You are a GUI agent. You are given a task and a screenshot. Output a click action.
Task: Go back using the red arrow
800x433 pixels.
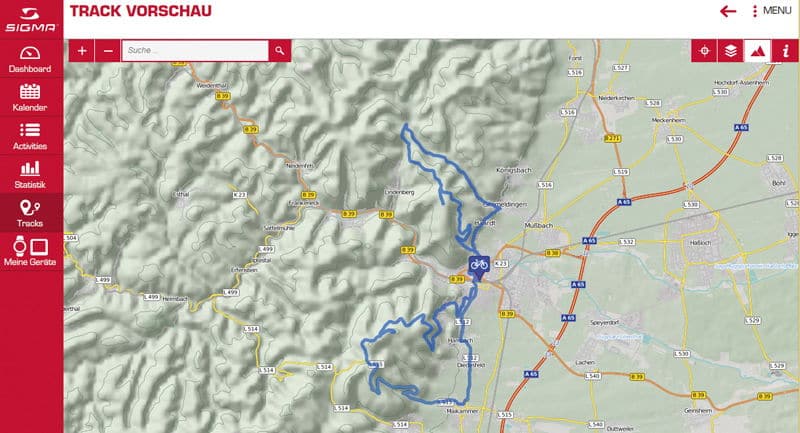728,11
